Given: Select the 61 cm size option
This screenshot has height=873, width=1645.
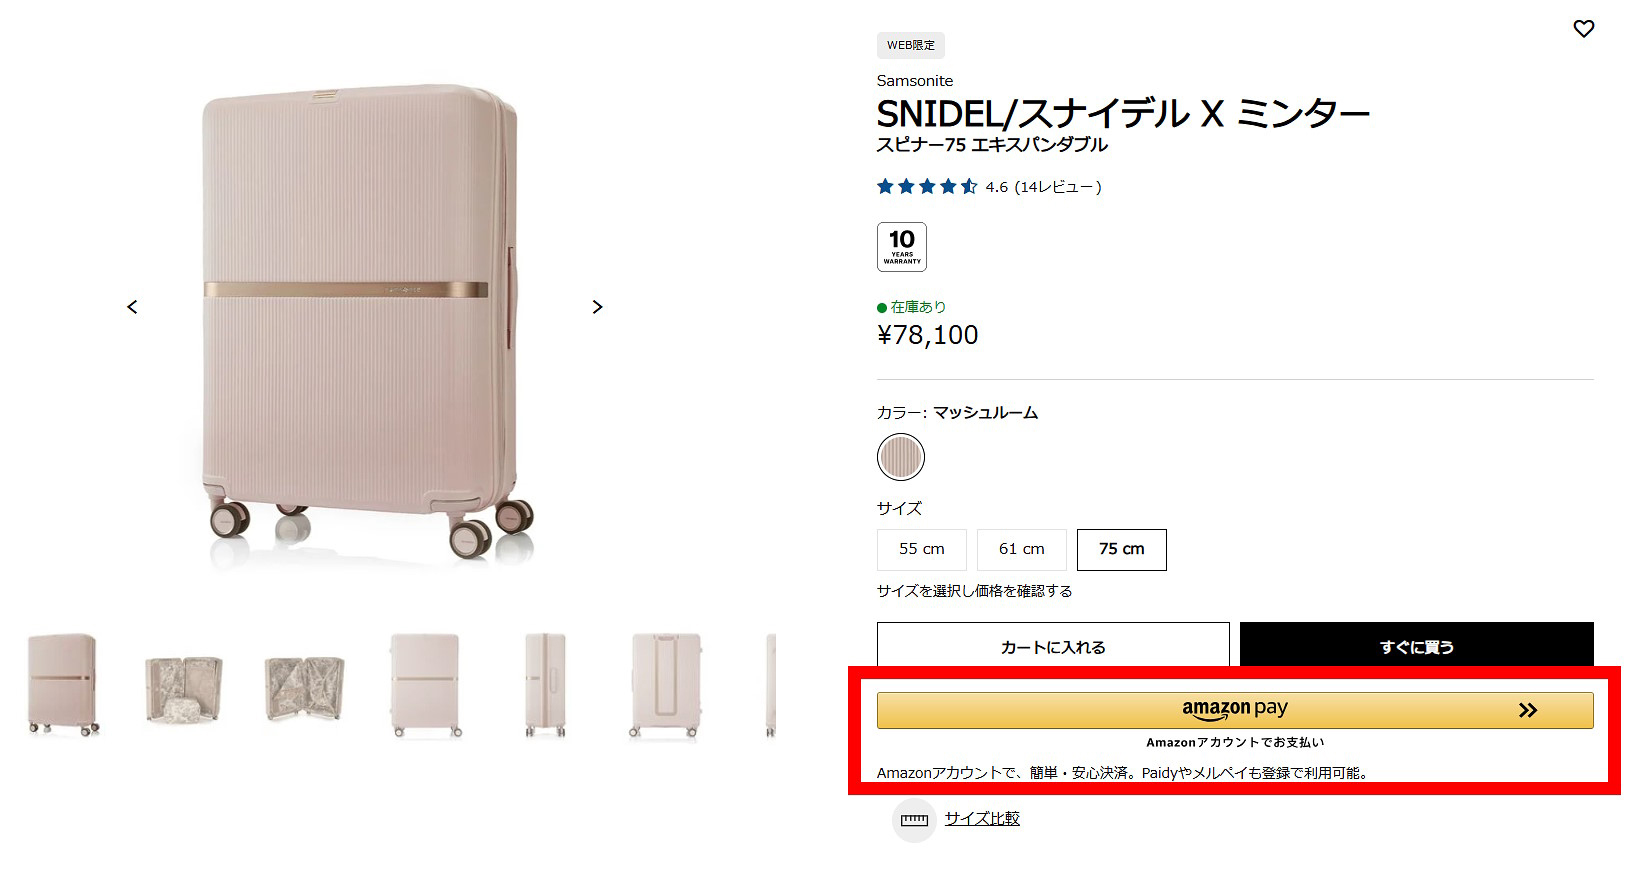Looking at the screenshot, I should [1021, 549].
